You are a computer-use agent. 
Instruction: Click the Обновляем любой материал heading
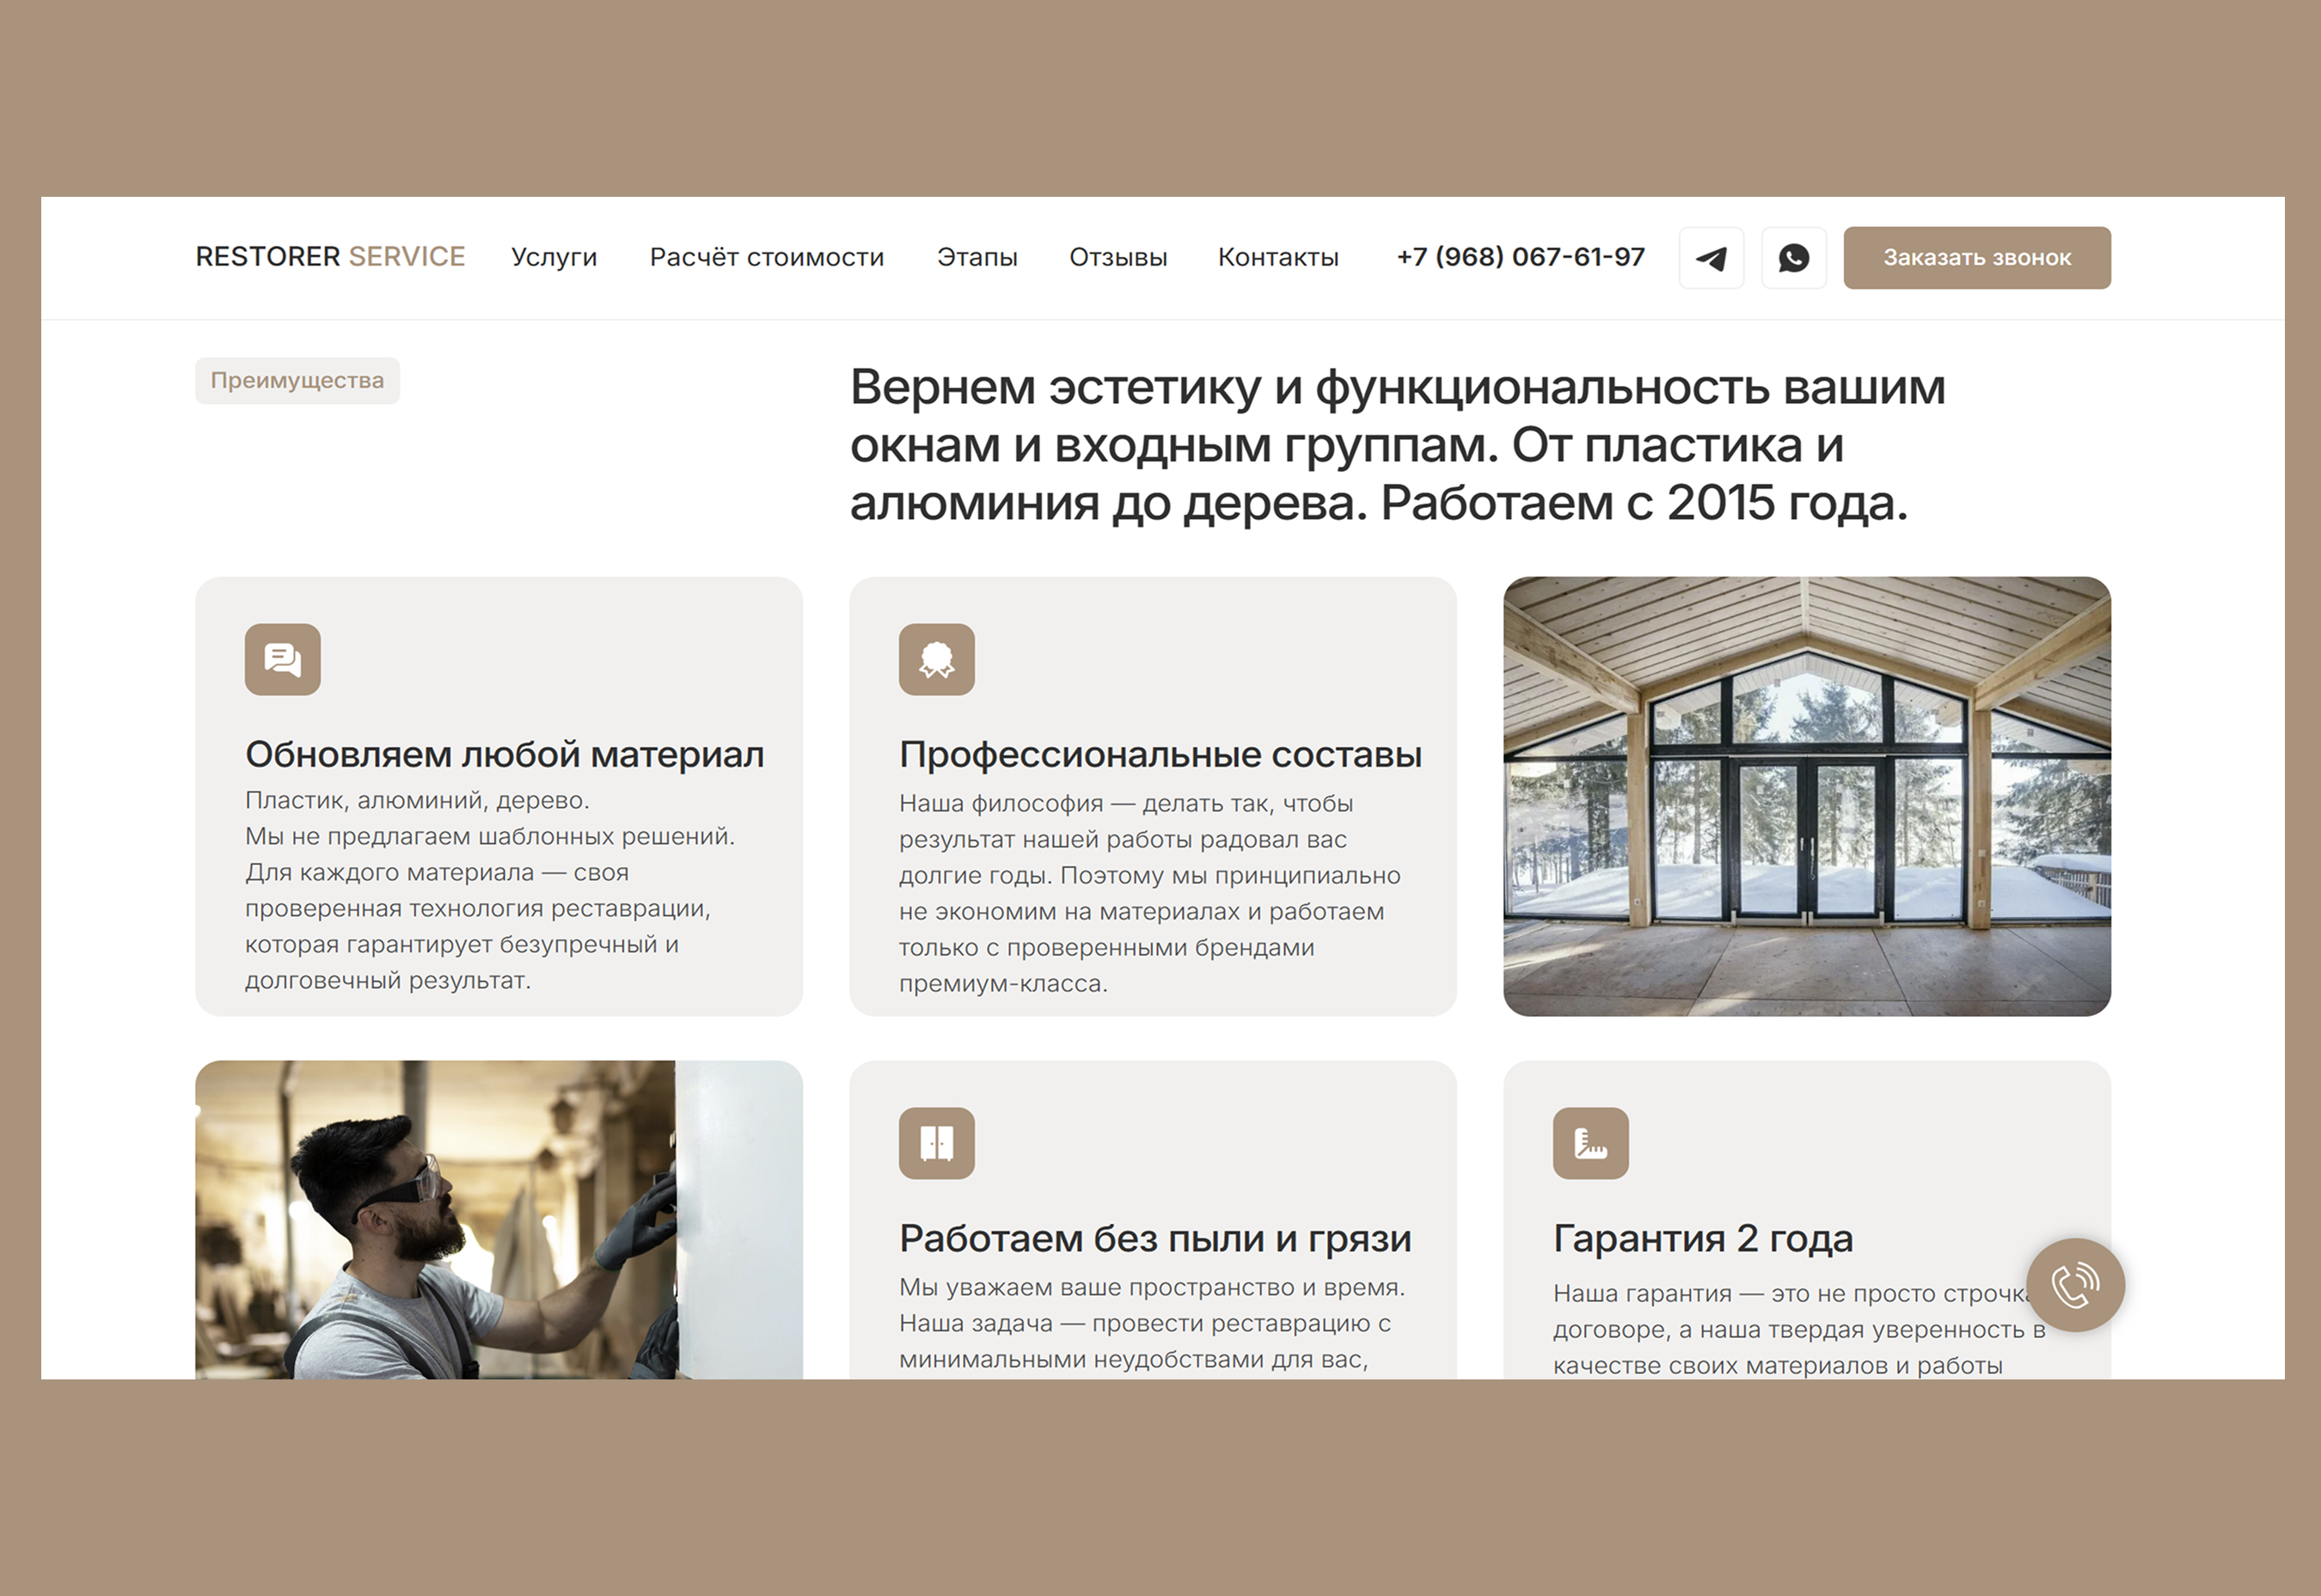504,754
